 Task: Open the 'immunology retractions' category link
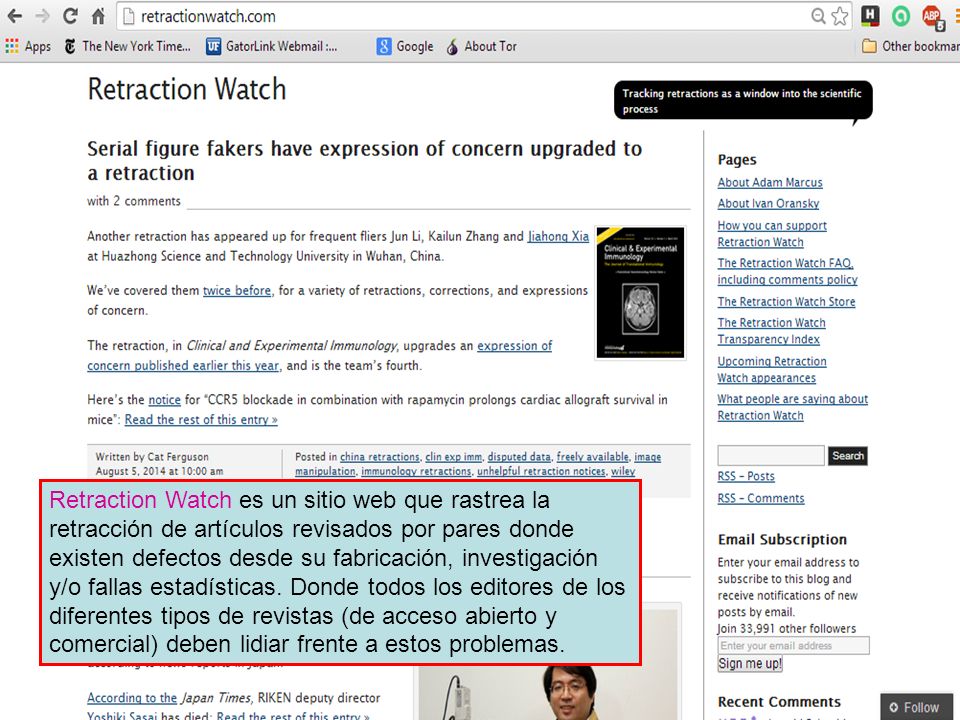pyautogui.click(x=416, y=471)
